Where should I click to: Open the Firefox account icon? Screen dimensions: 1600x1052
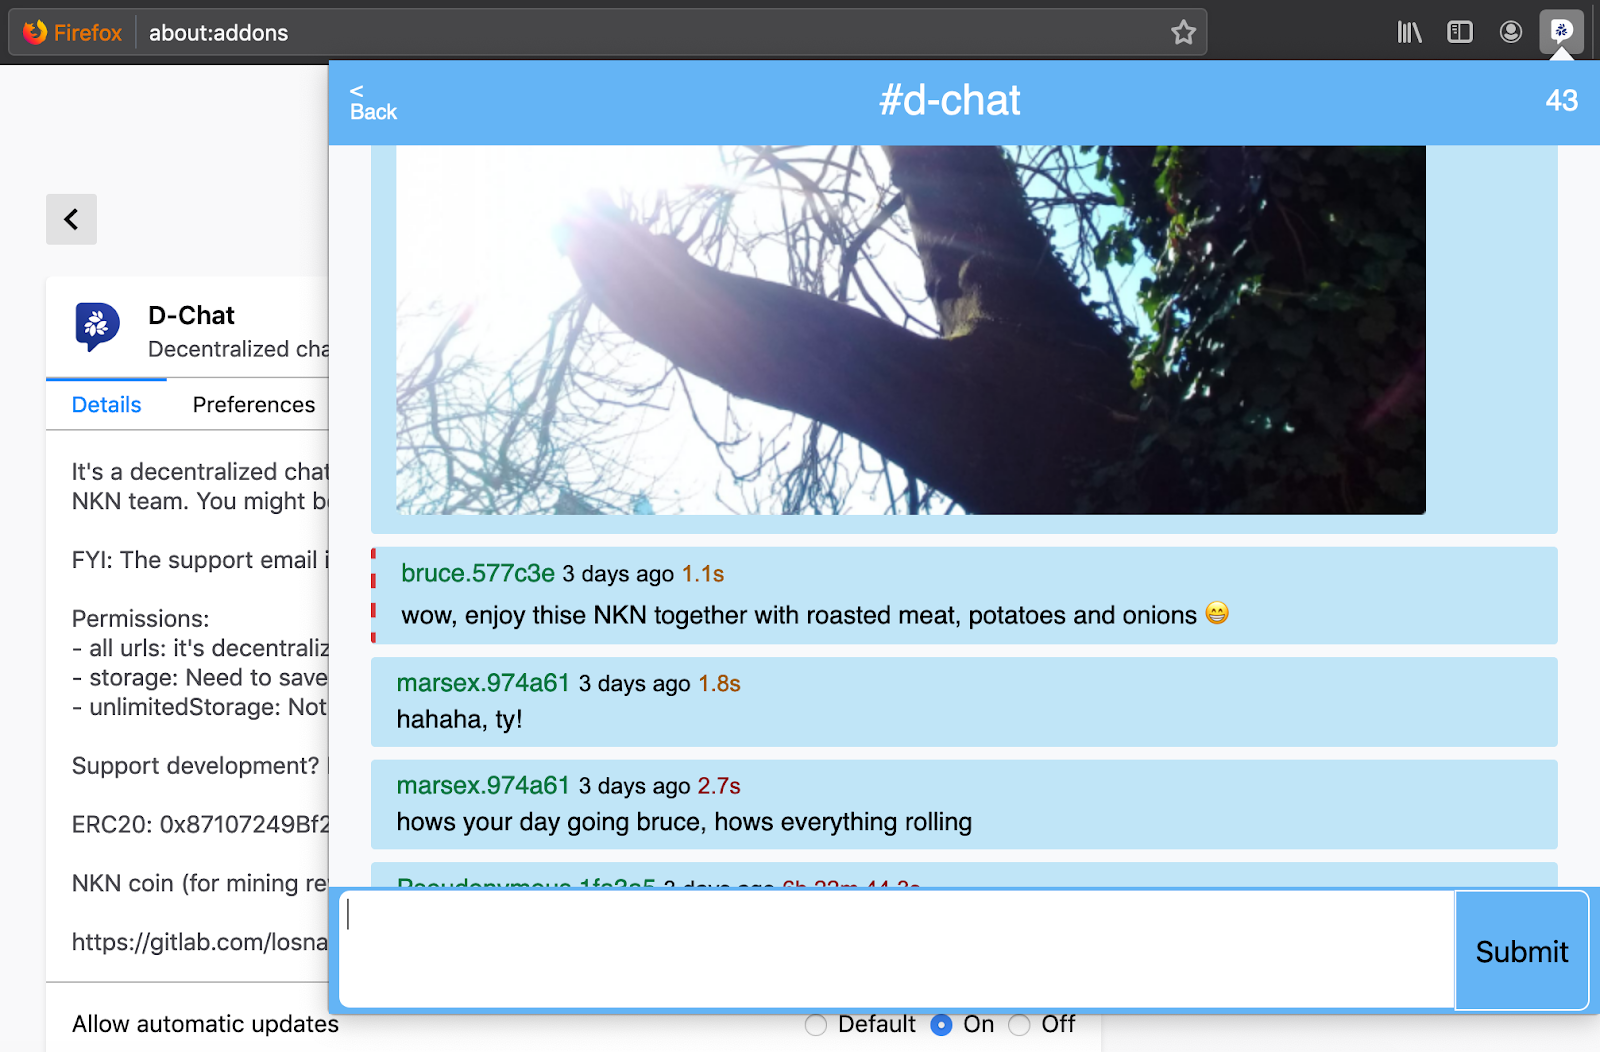coord(1511,32)
